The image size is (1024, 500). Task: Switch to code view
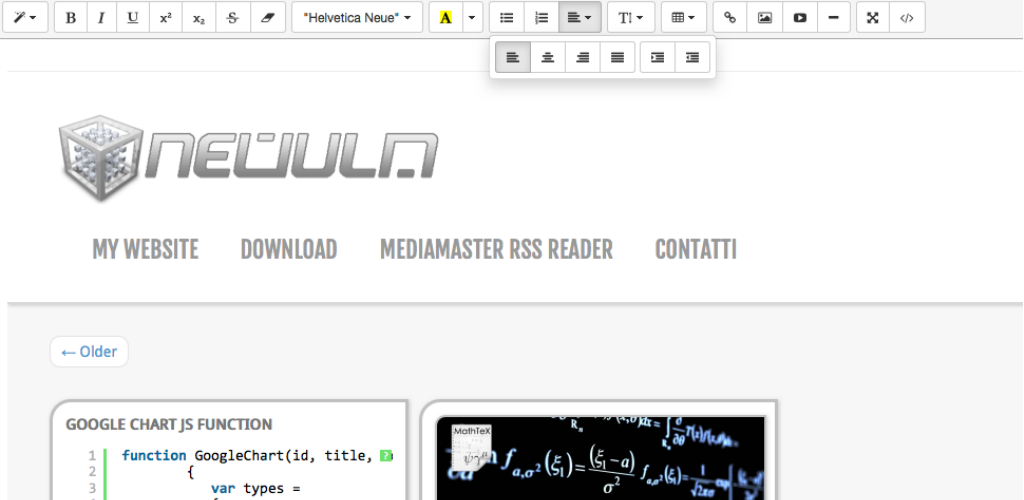point(906,18)
